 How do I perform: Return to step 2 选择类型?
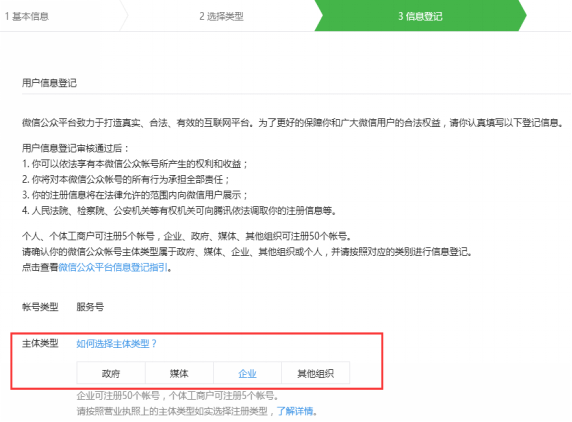tap(221, 16)
